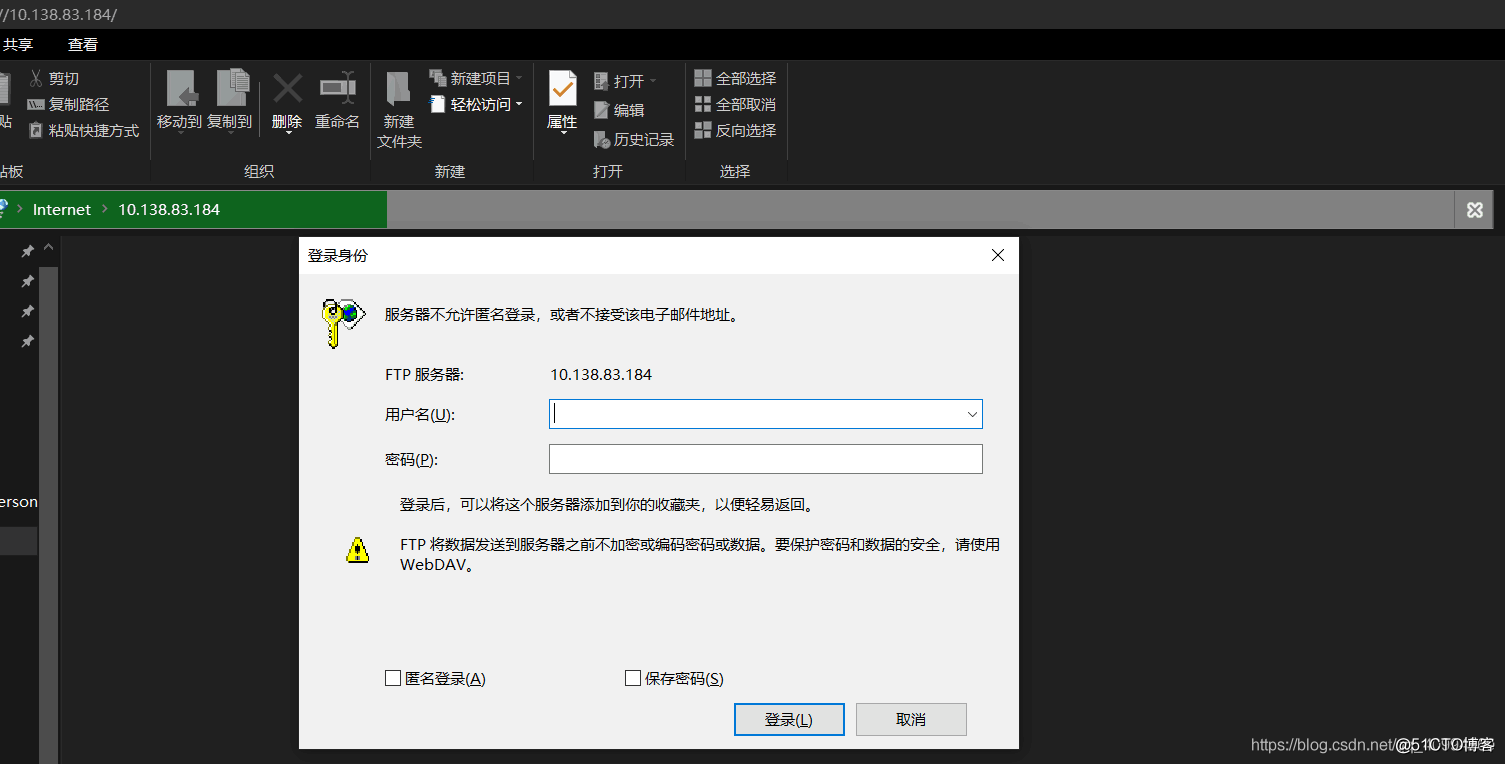Click the fourth pin icon in navigation pane
The image size is (1505, 764).
pos(28,341)
